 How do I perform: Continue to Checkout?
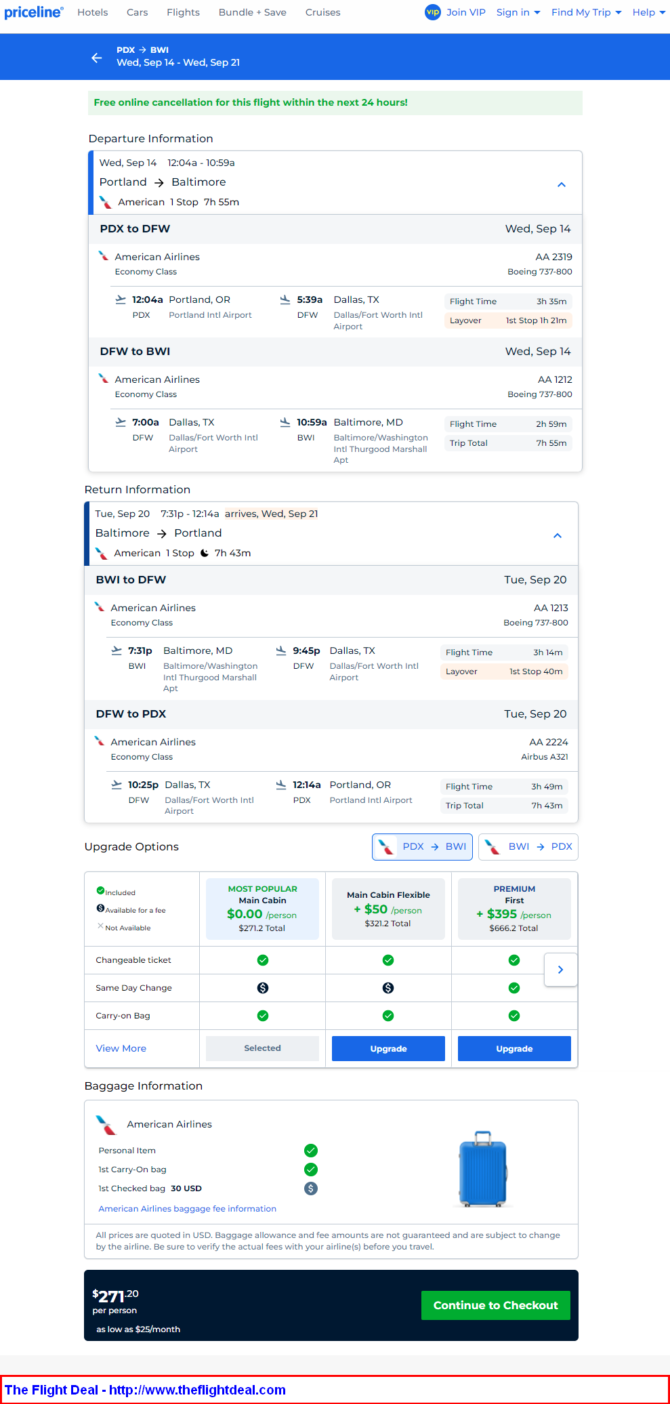pos(496,1305)
